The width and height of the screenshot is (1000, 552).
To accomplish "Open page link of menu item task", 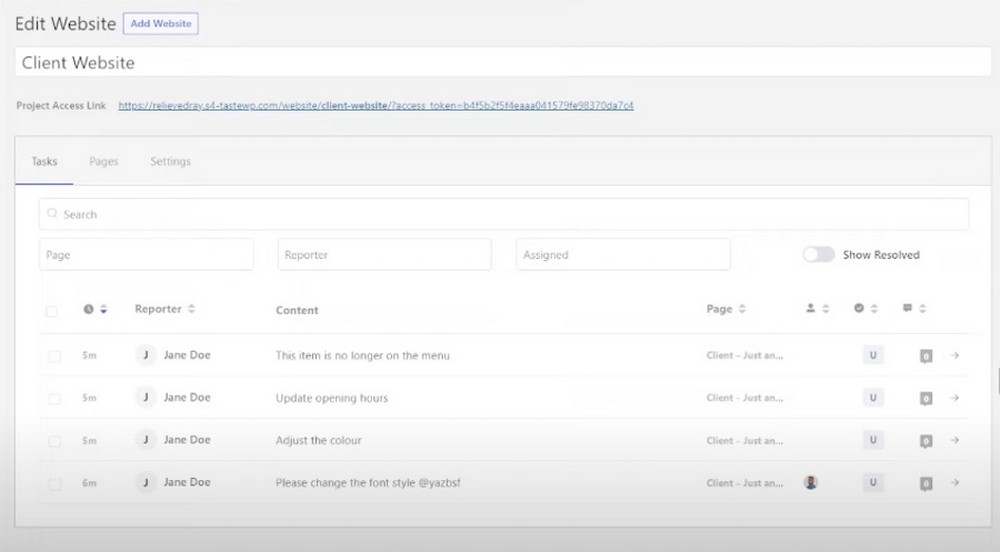I will click(744, 355).
